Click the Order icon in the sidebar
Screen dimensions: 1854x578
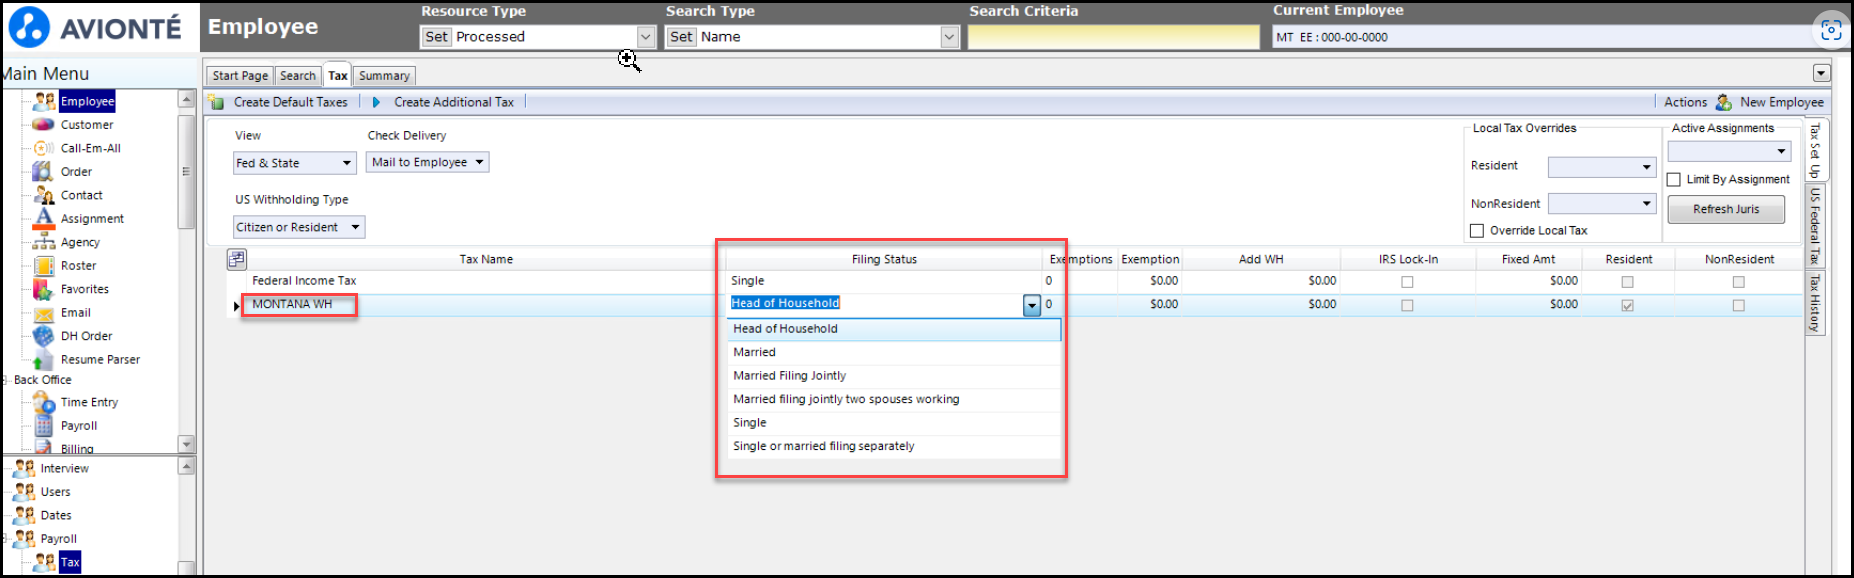tap(43, 172)
